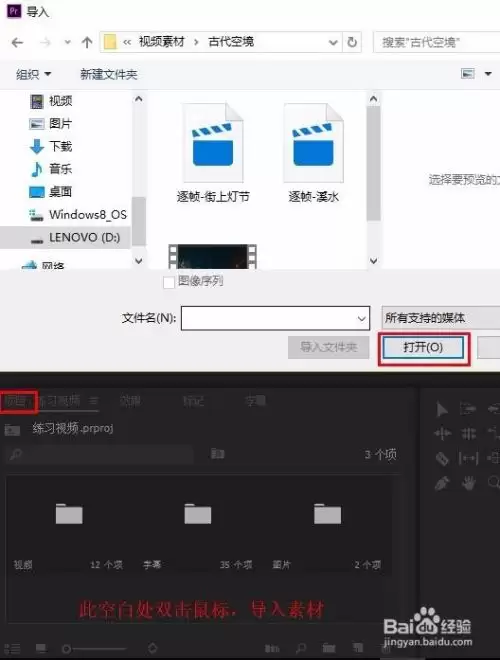This screenshot has width=500, height=660.
Task: Open recent locations dropdown arrow
Action: (x=67, y=43)
